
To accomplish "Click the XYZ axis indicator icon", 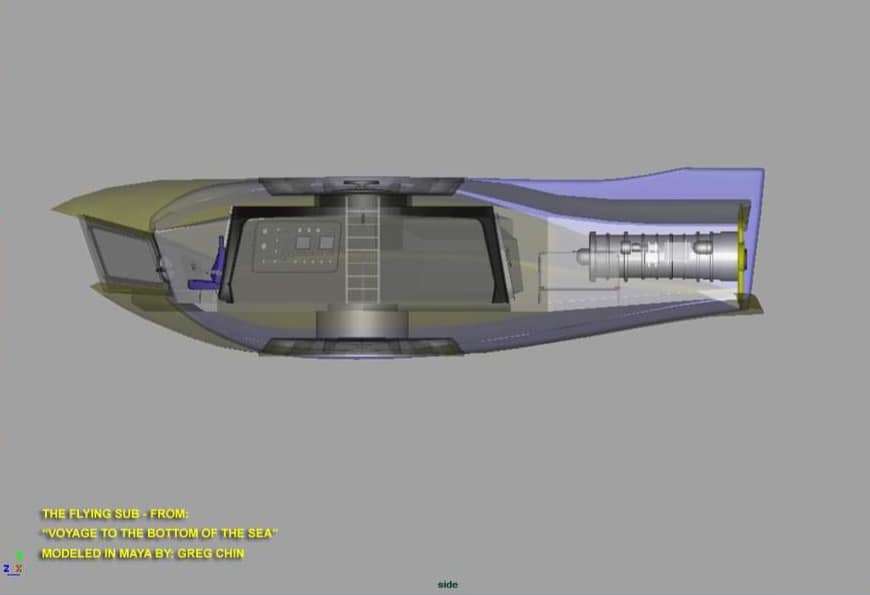I will click(x=14, y=563).
